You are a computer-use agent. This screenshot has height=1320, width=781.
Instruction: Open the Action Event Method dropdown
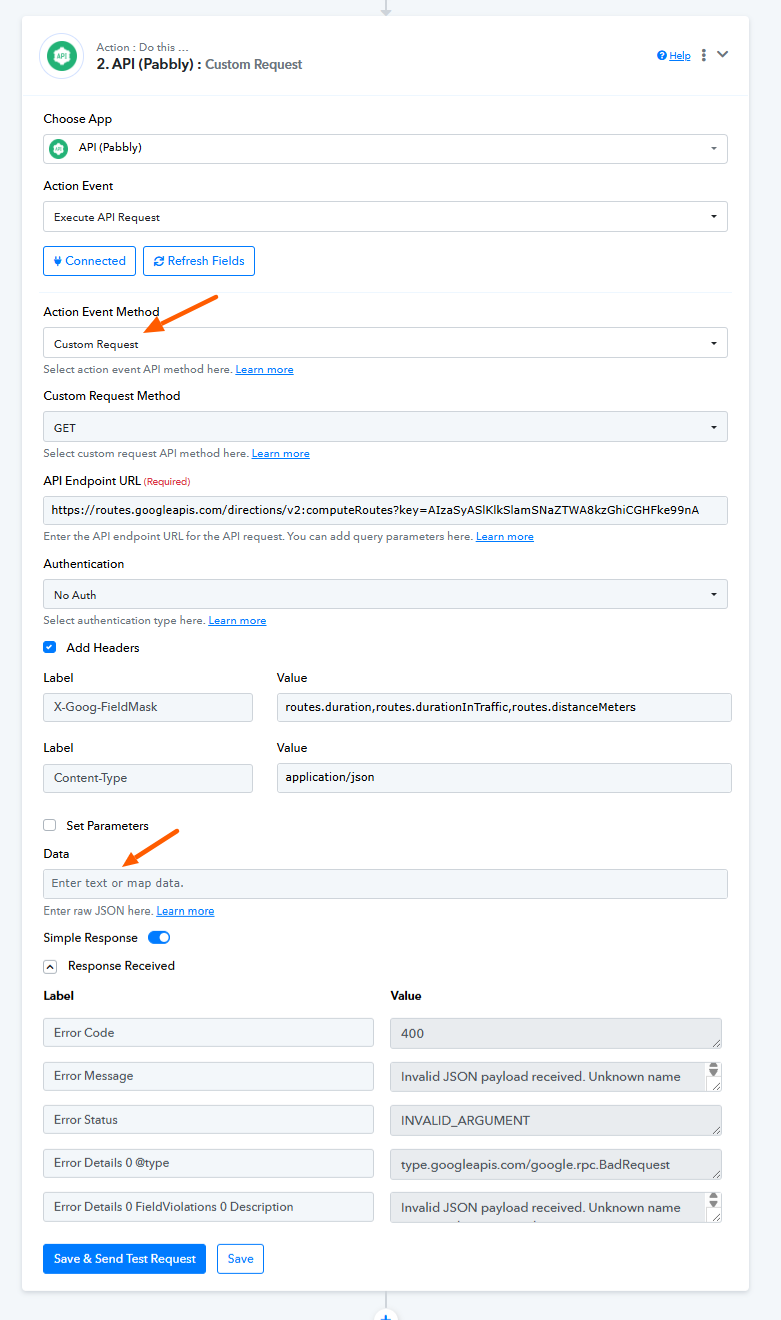pyautogui.click(x=385, y=343)
